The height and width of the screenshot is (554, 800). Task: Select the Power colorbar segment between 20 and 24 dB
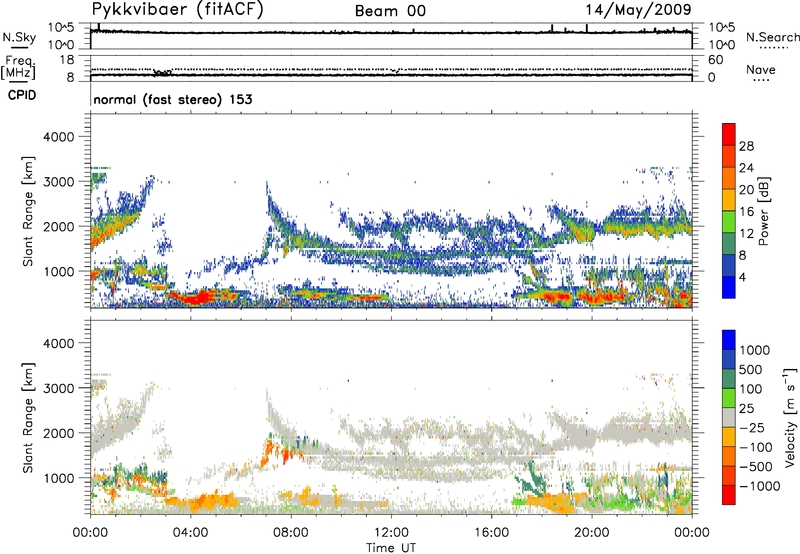[729, 178]
